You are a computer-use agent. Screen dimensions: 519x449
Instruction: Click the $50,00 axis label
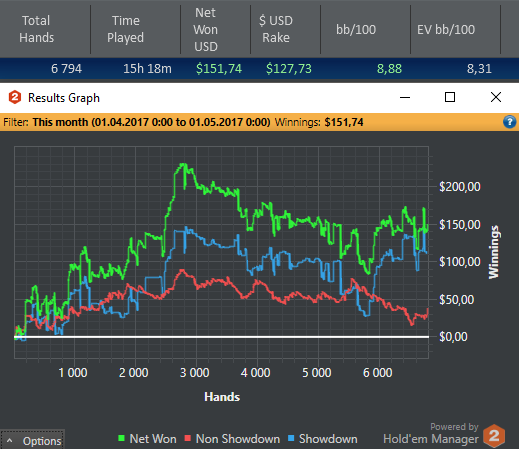(457, 300)
